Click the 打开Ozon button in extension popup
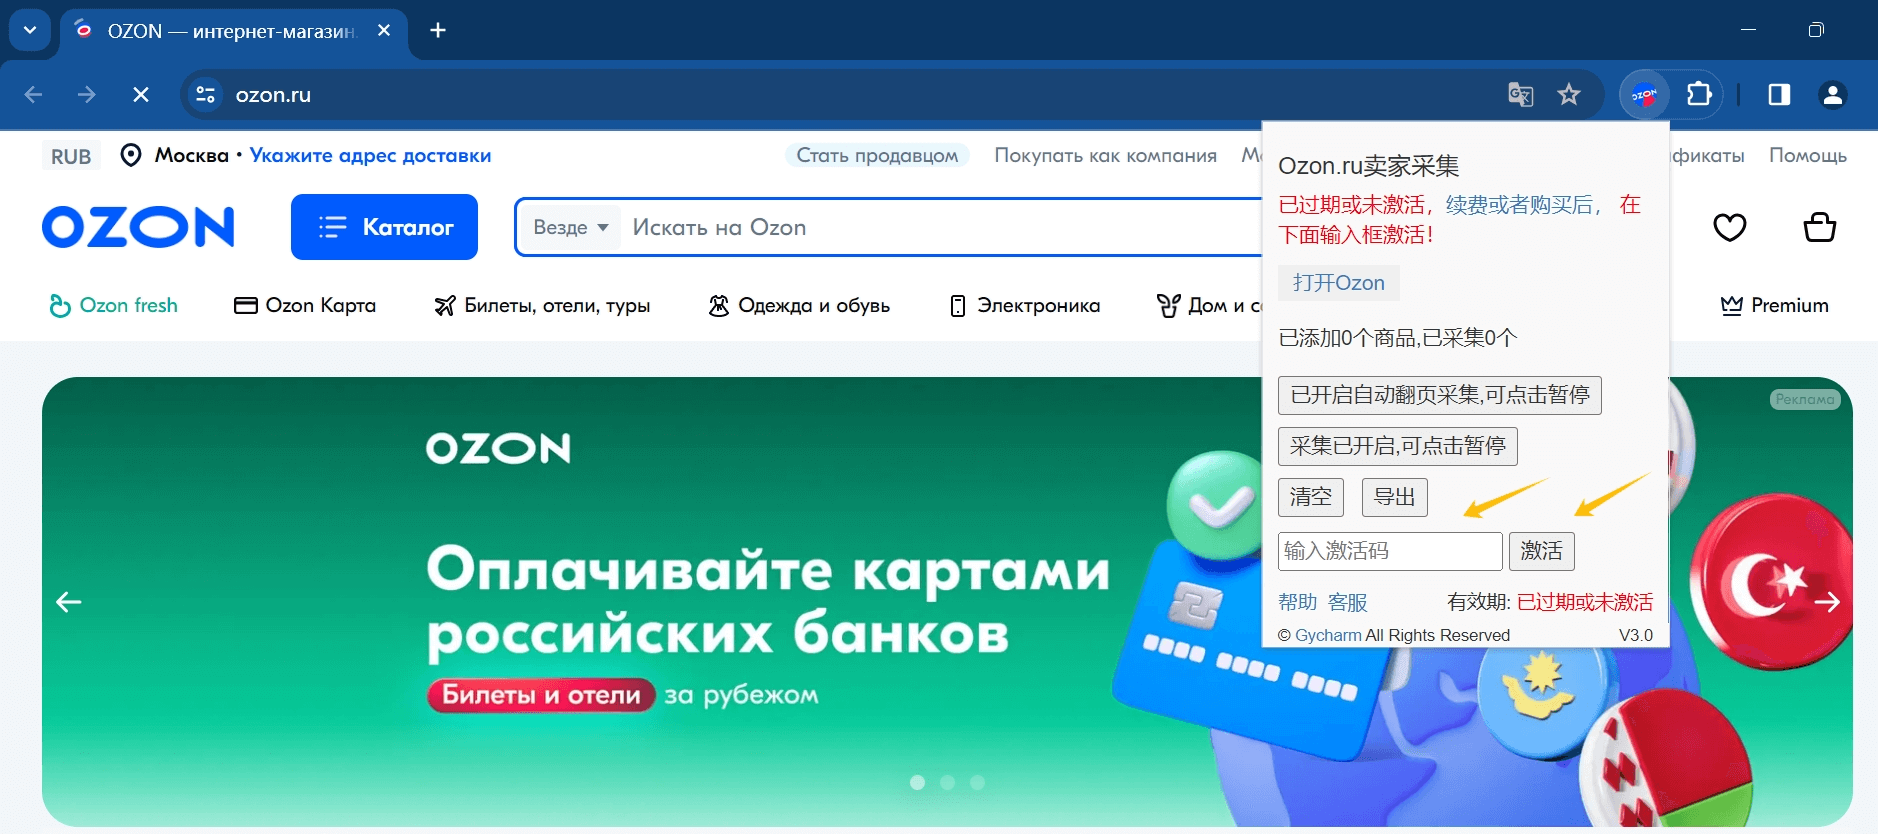This screenshot has height=834, width=1878. tap(1339, 283)
